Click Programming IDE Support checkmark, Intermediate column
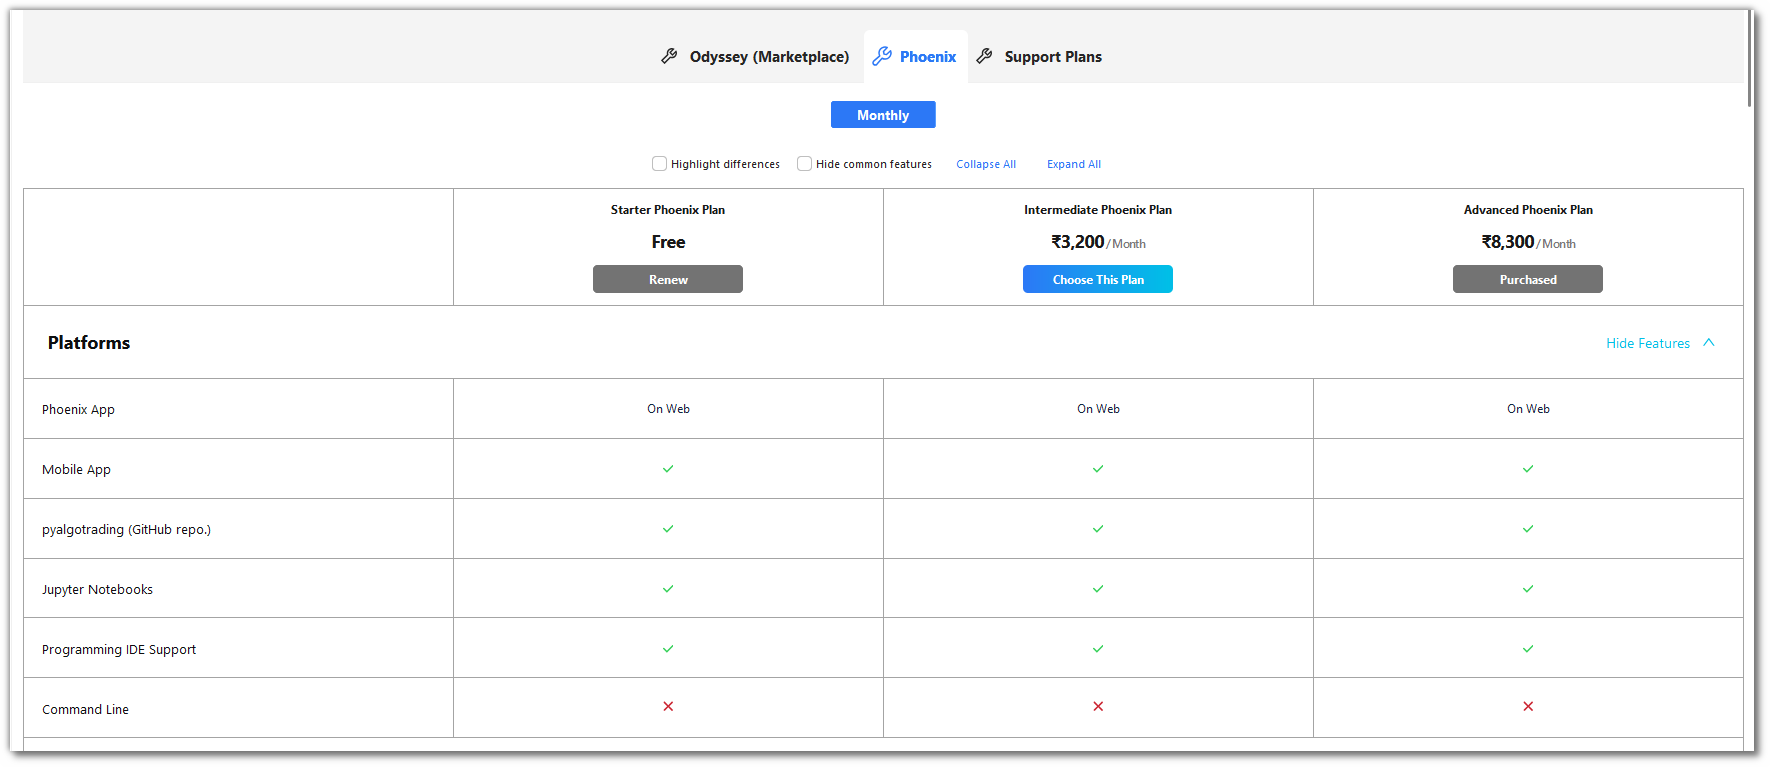The image size is (1770, 767). coord(1098,648)
